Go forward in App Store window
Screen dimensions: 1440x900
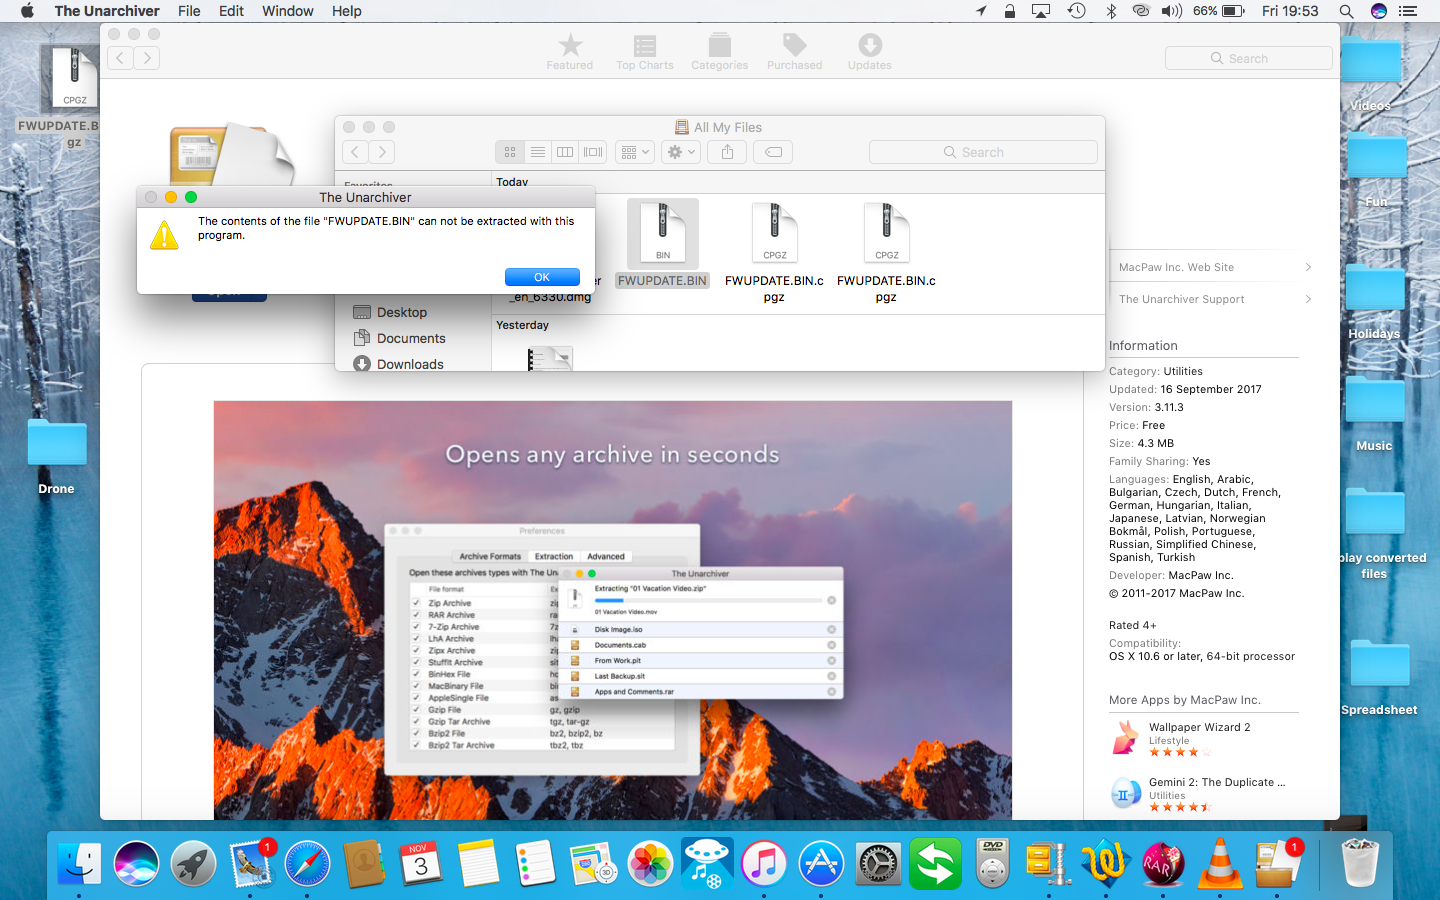[147, 58]
